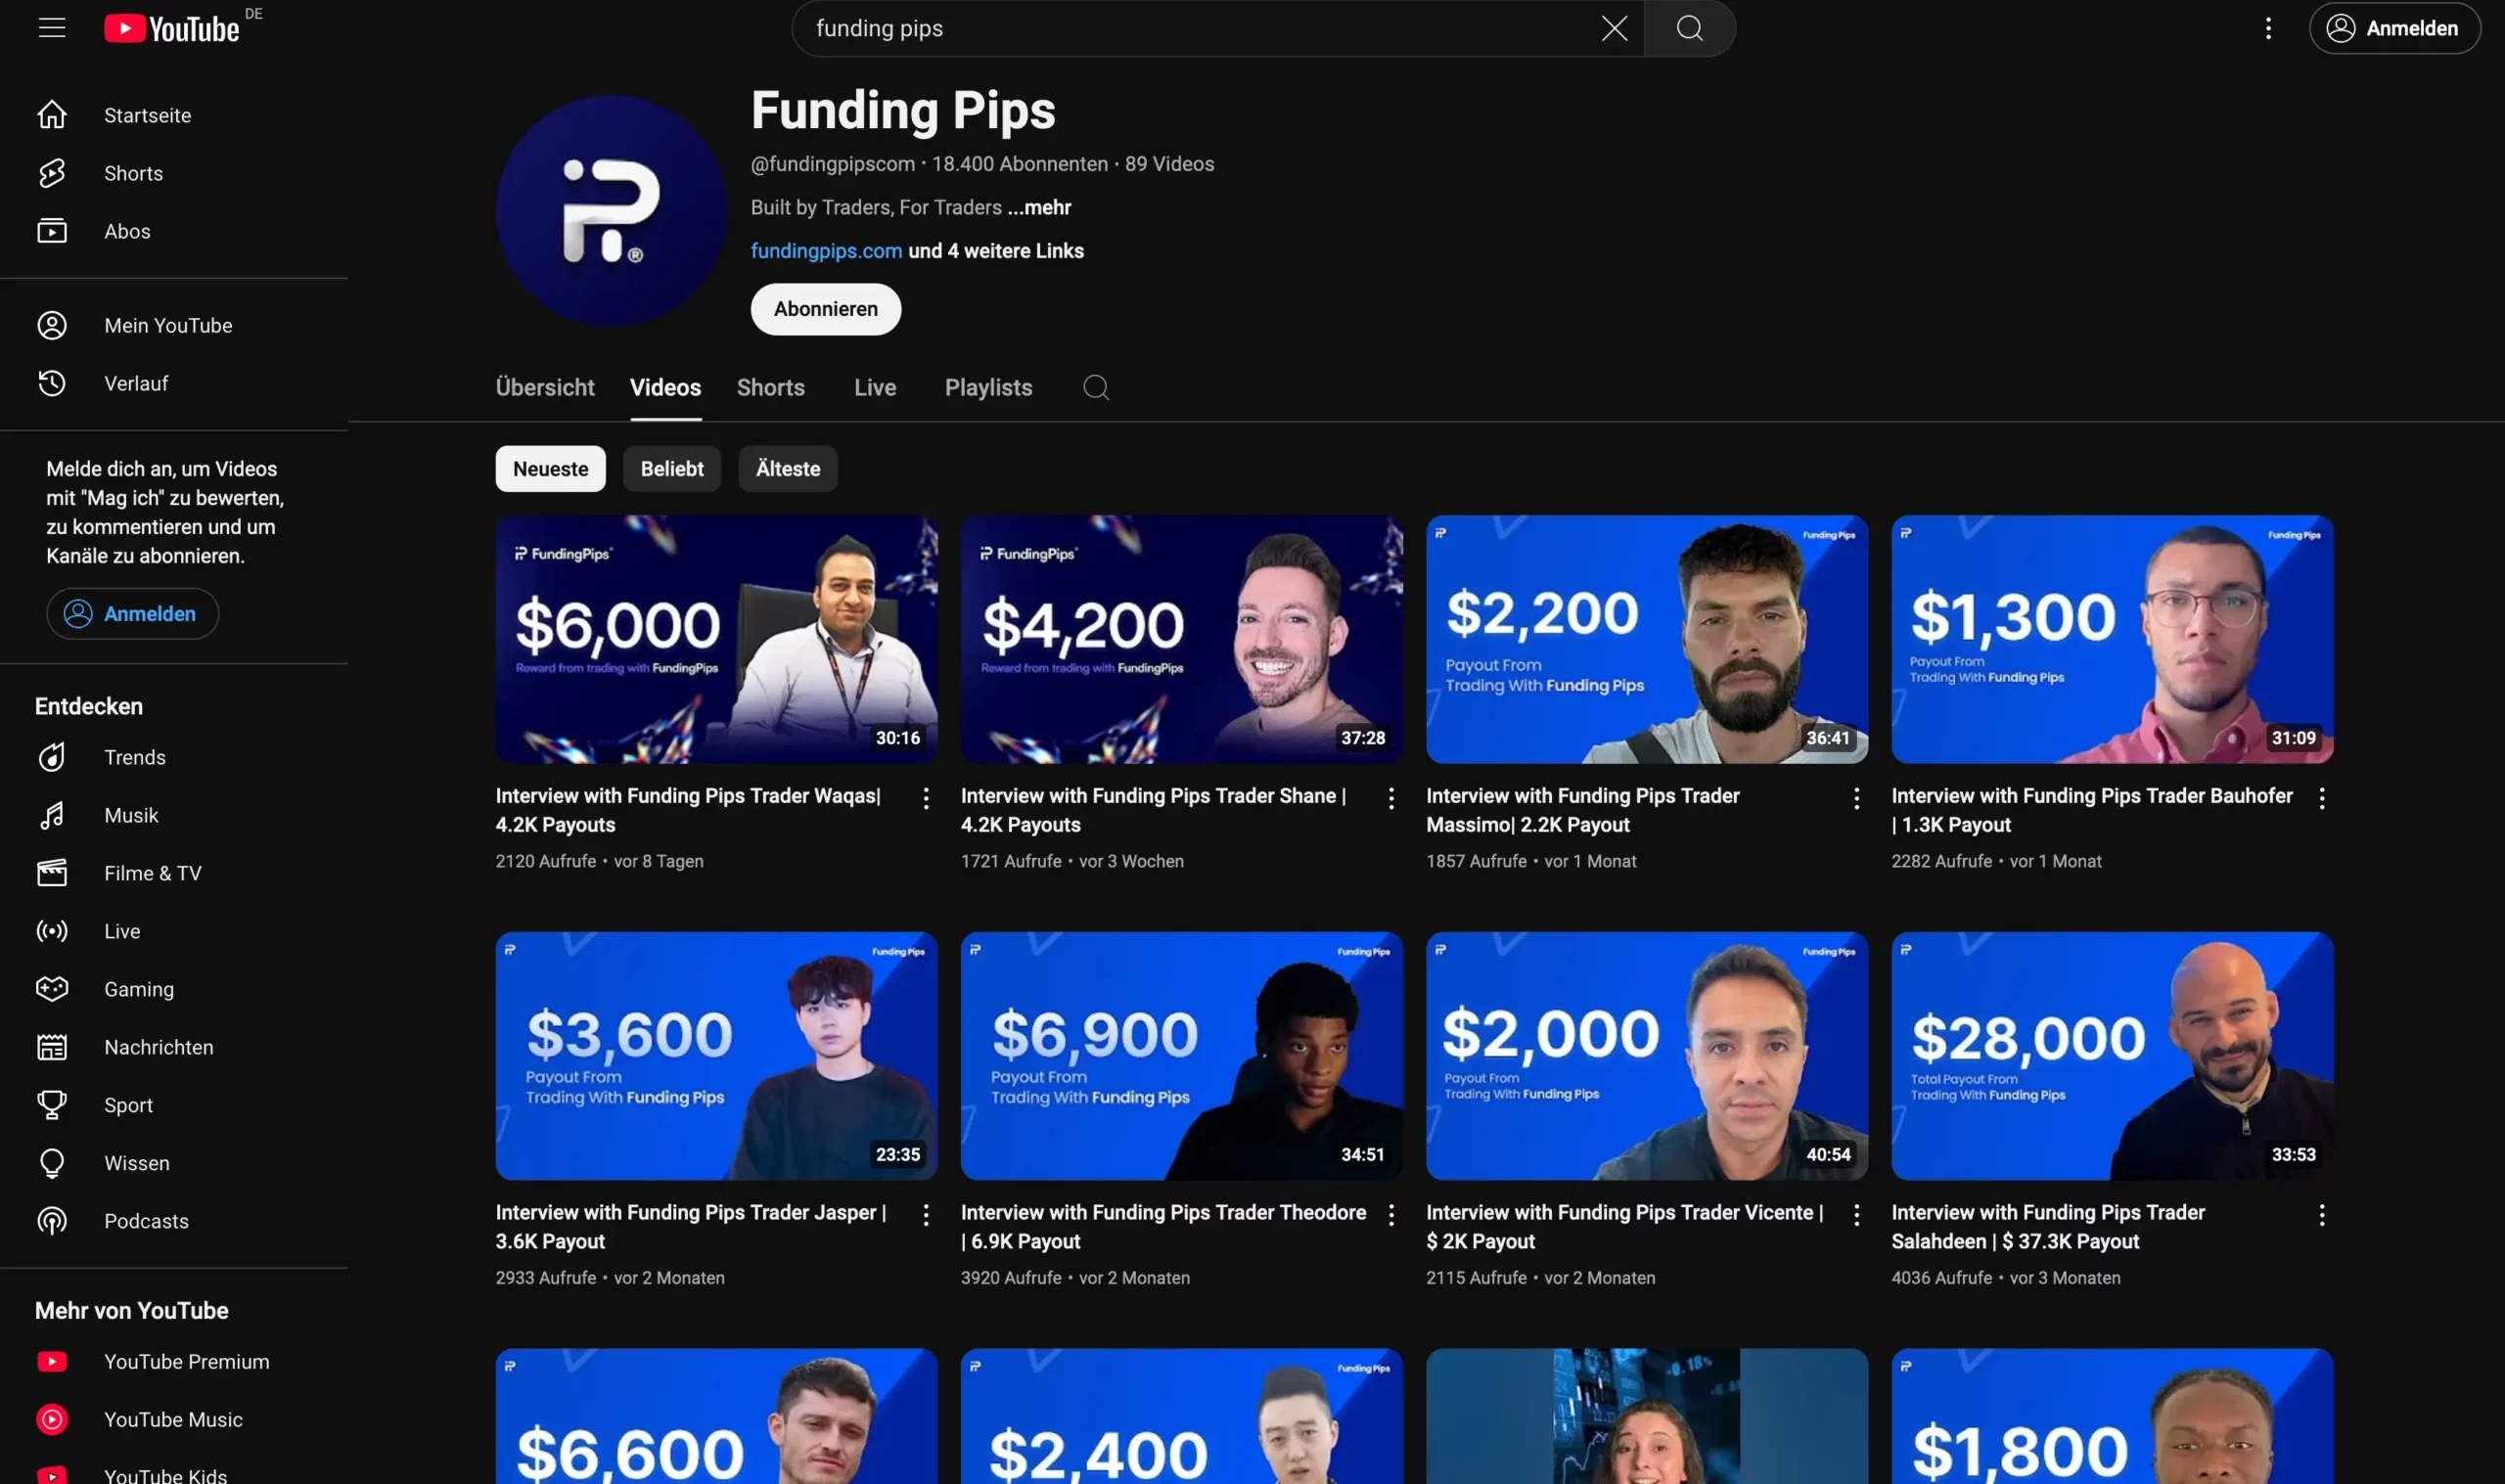Click the channel search magnifier icon
Screen dimensions: 2505x1484
1095,388
